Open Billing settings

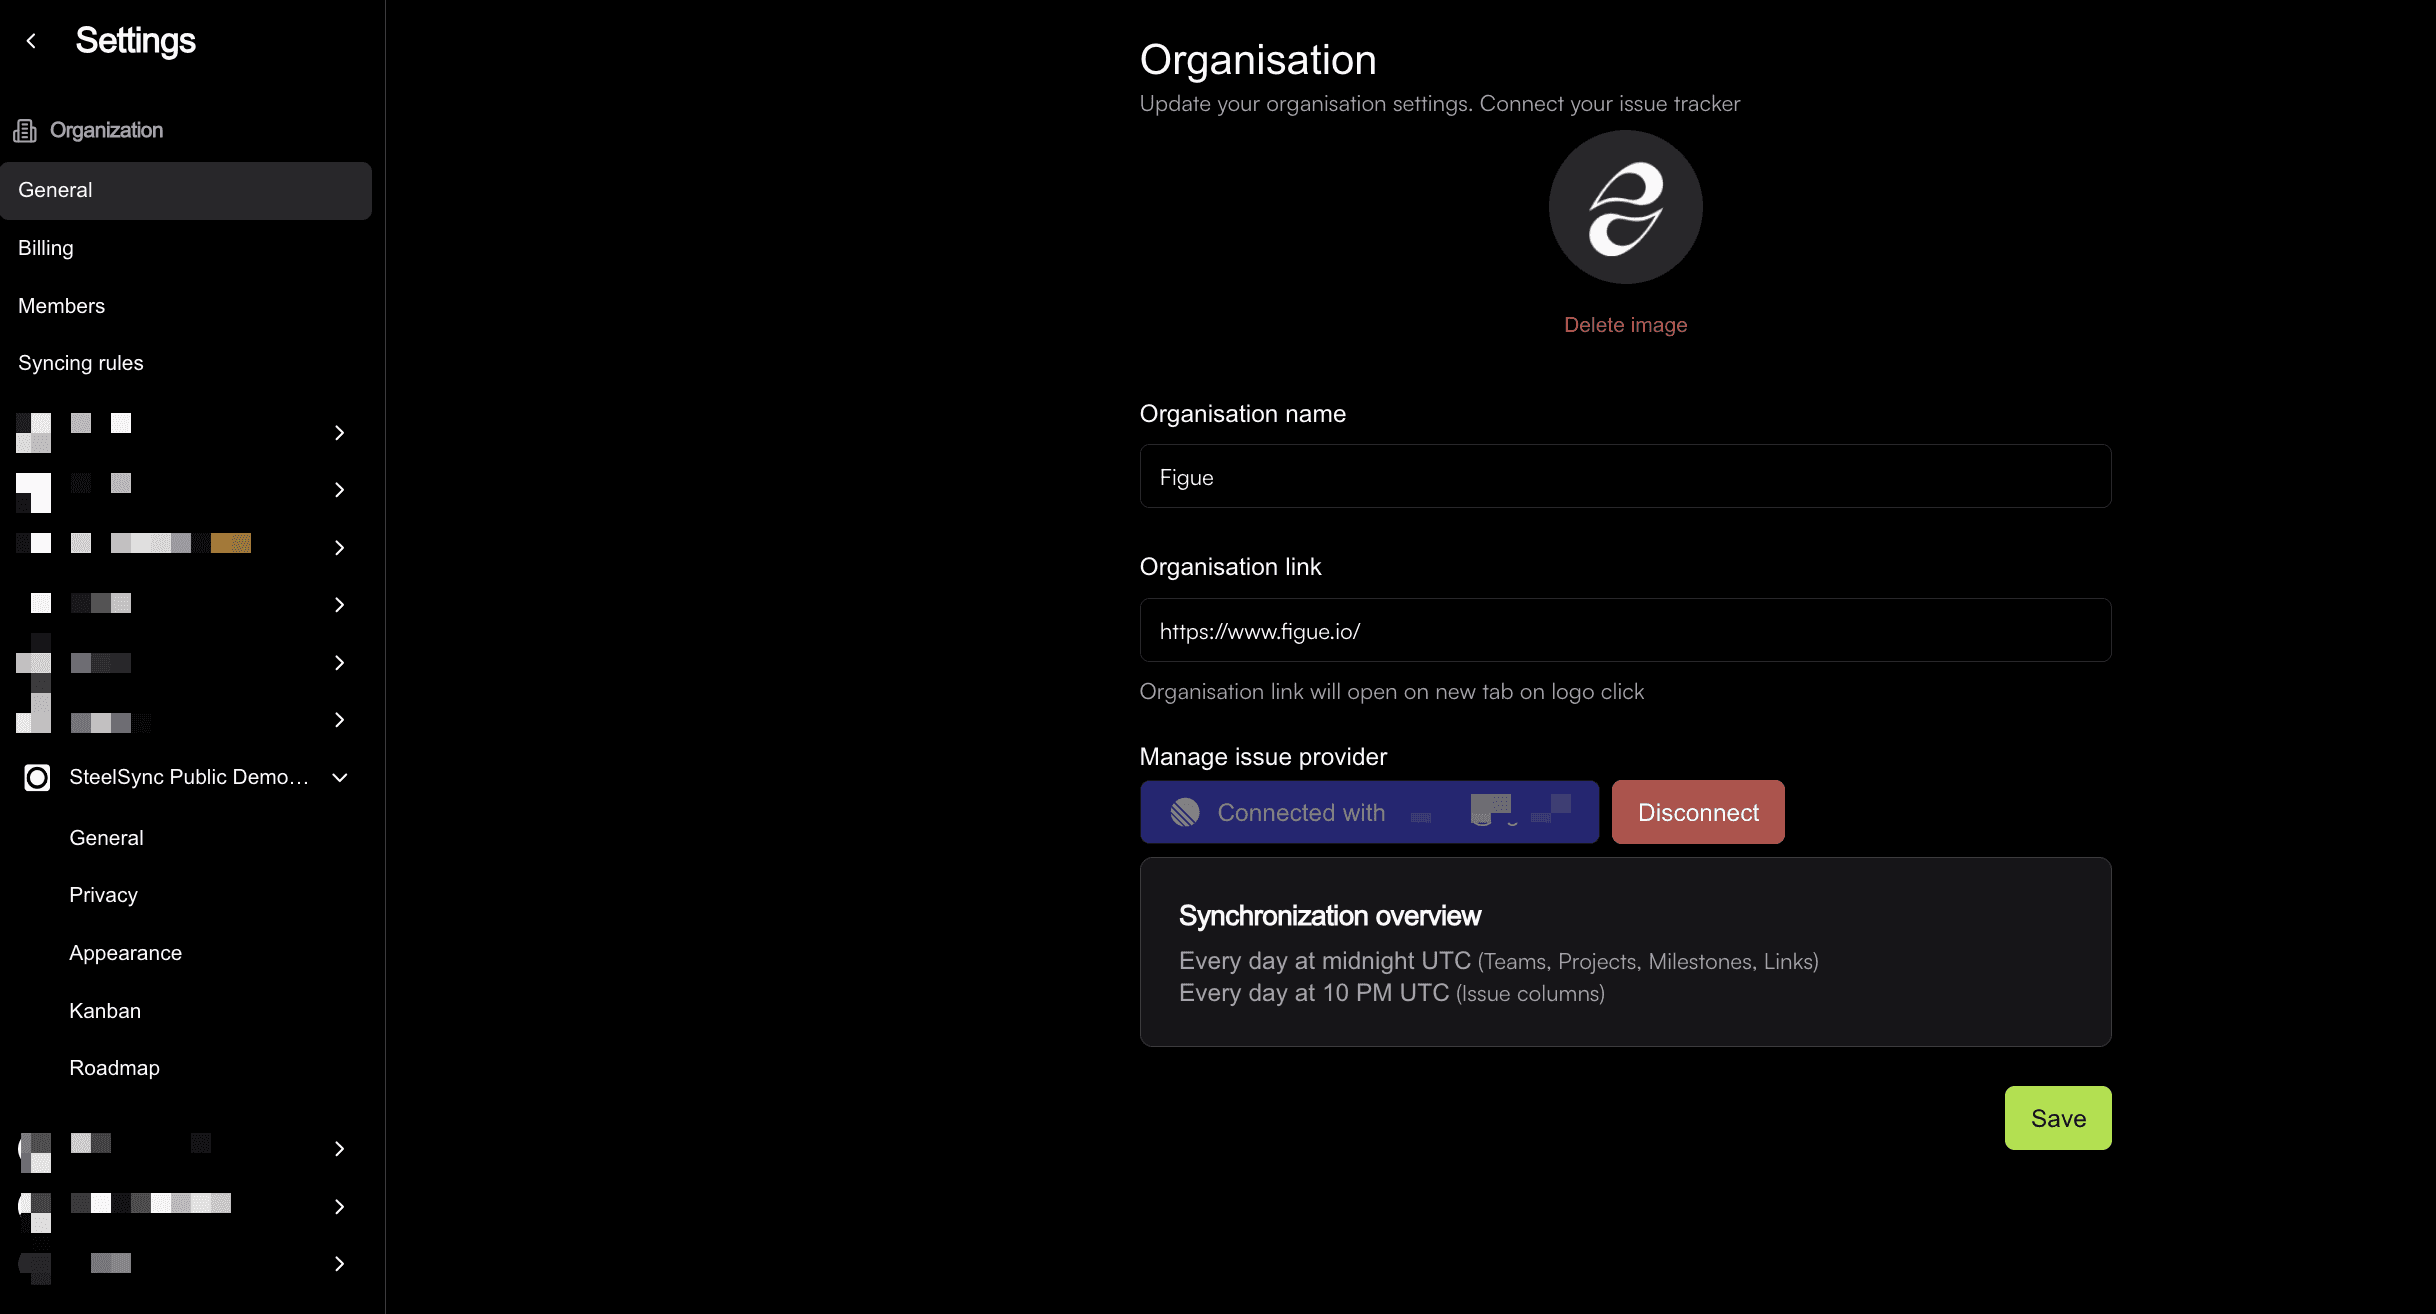45,247
